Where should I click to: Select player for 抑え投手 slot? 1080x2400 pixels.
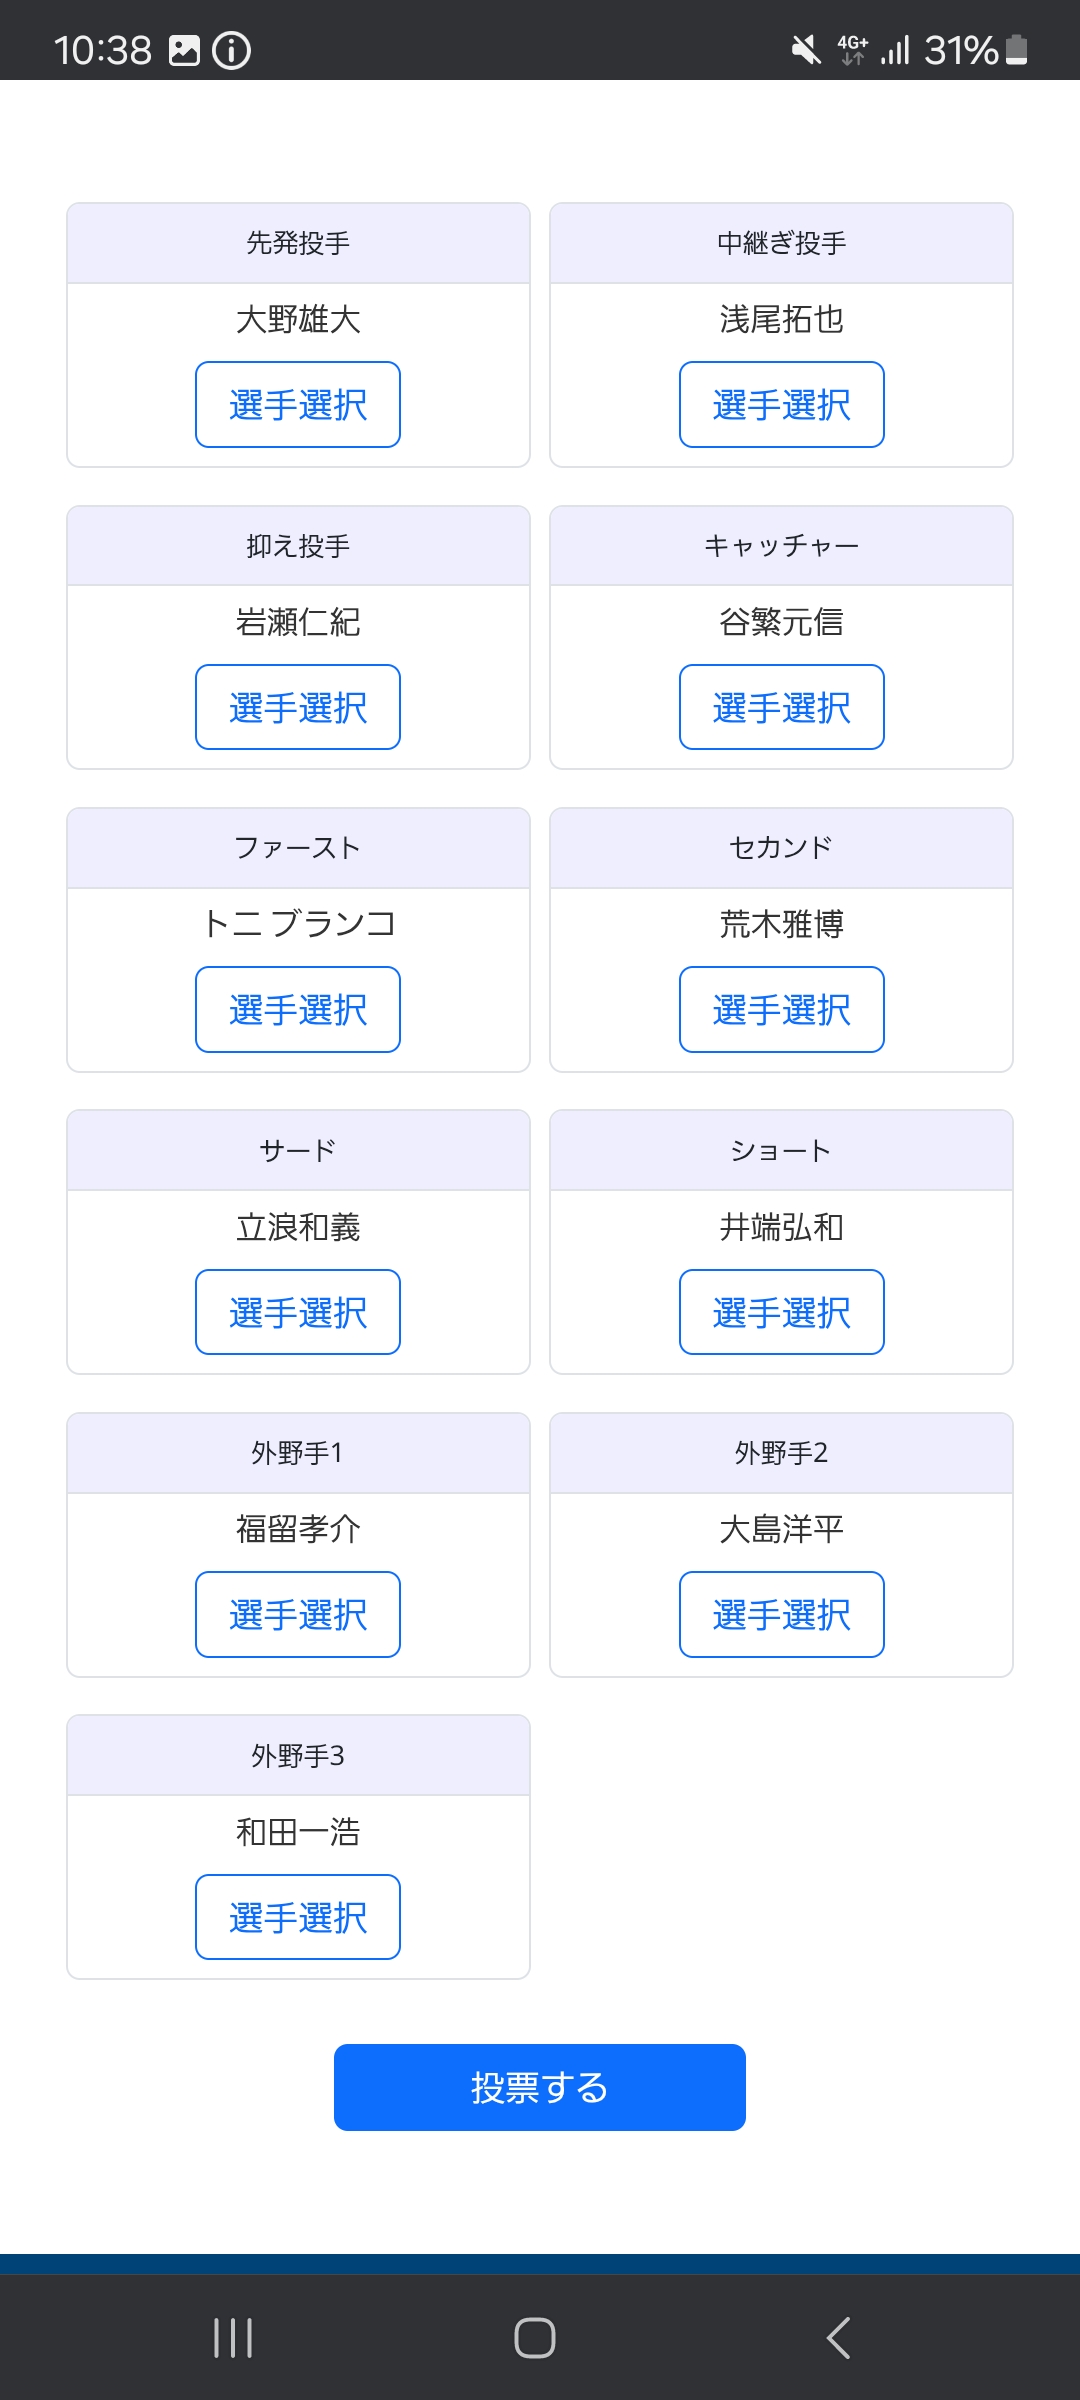(298, 707)
